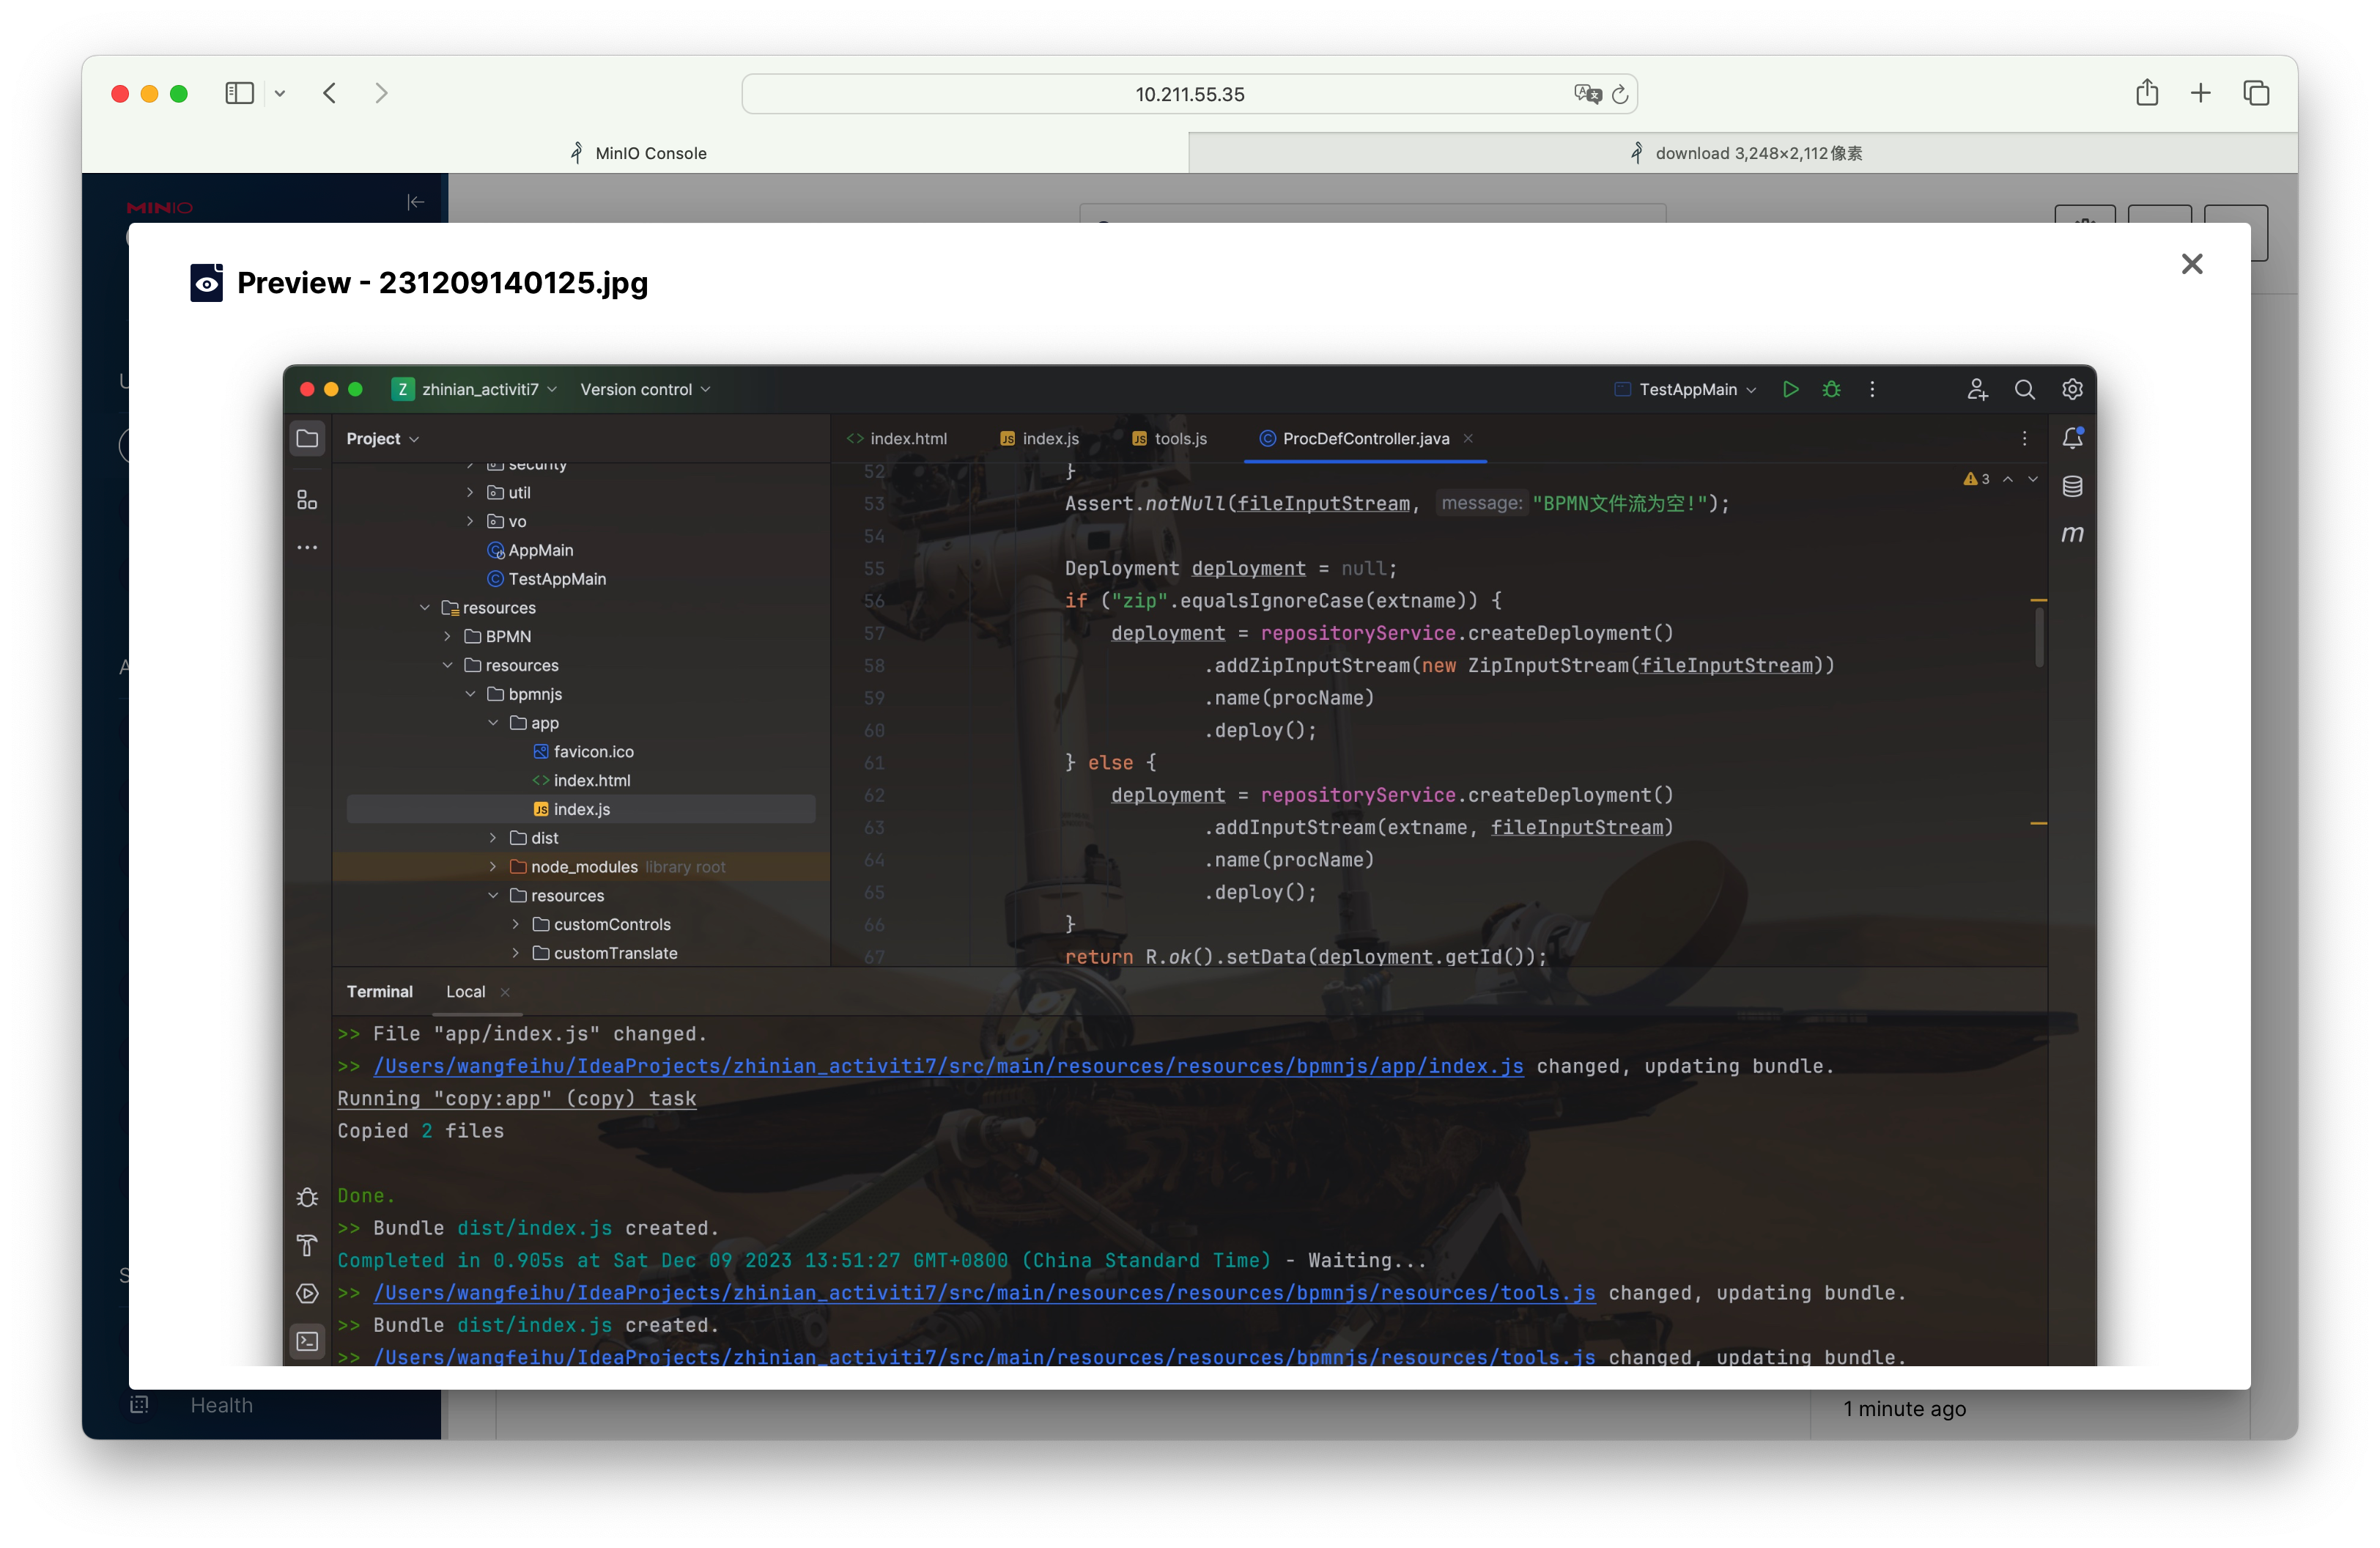Screen dimensions: 2380x1548
Task: Switch to the index.js editor tab
Action: [x=1039, y=438]
